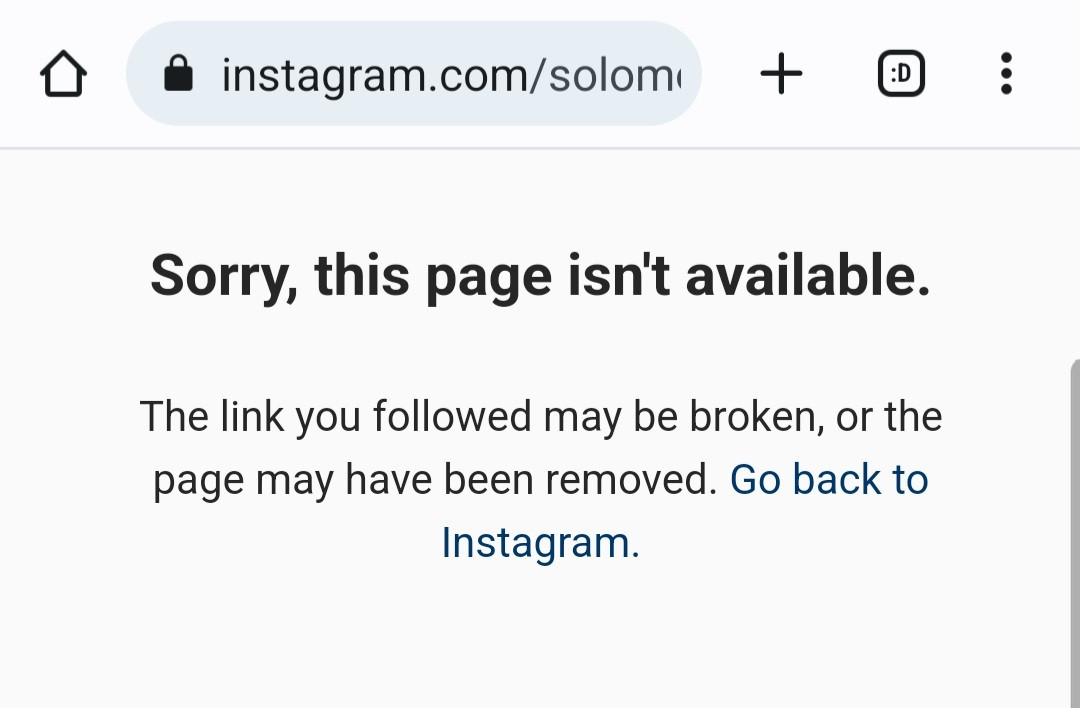Open the tab switcher icon

(x=901, y=74)
